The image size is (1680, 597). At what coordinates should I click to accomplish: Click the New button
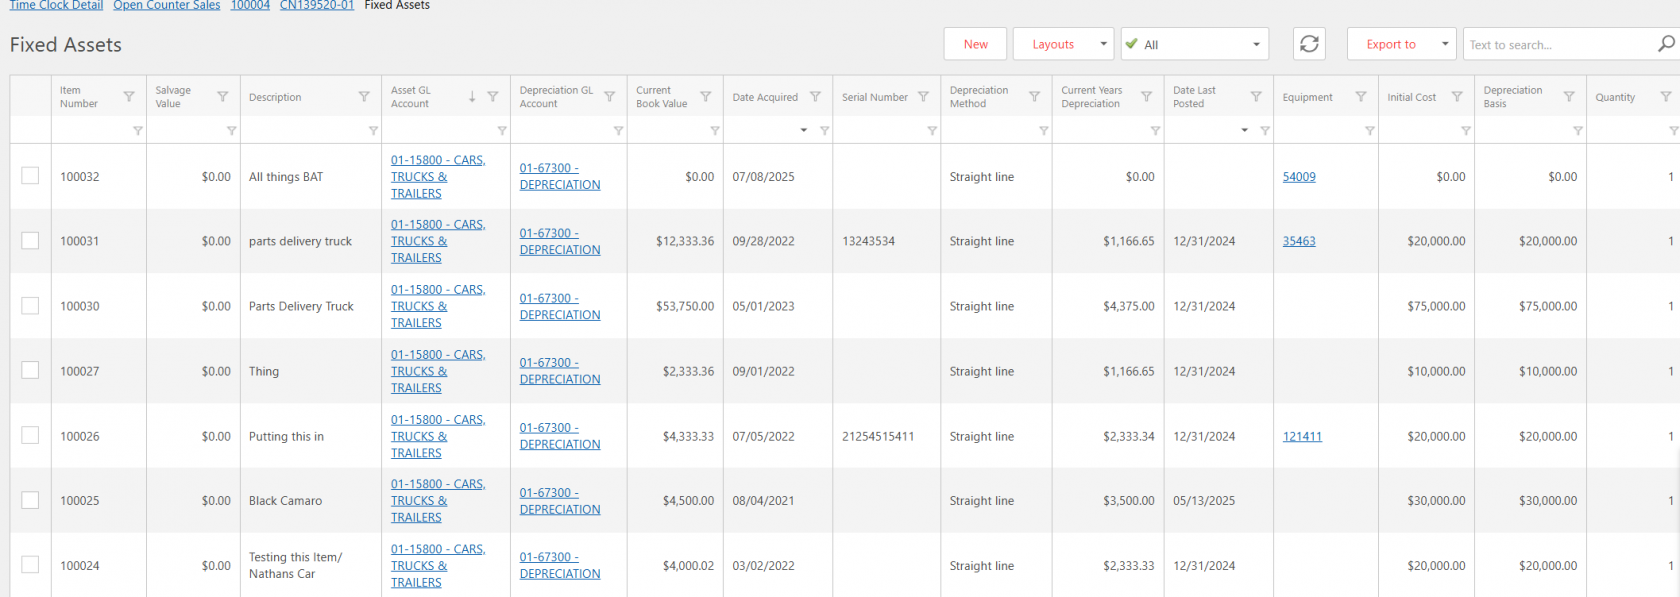click(x=976, y=44)
